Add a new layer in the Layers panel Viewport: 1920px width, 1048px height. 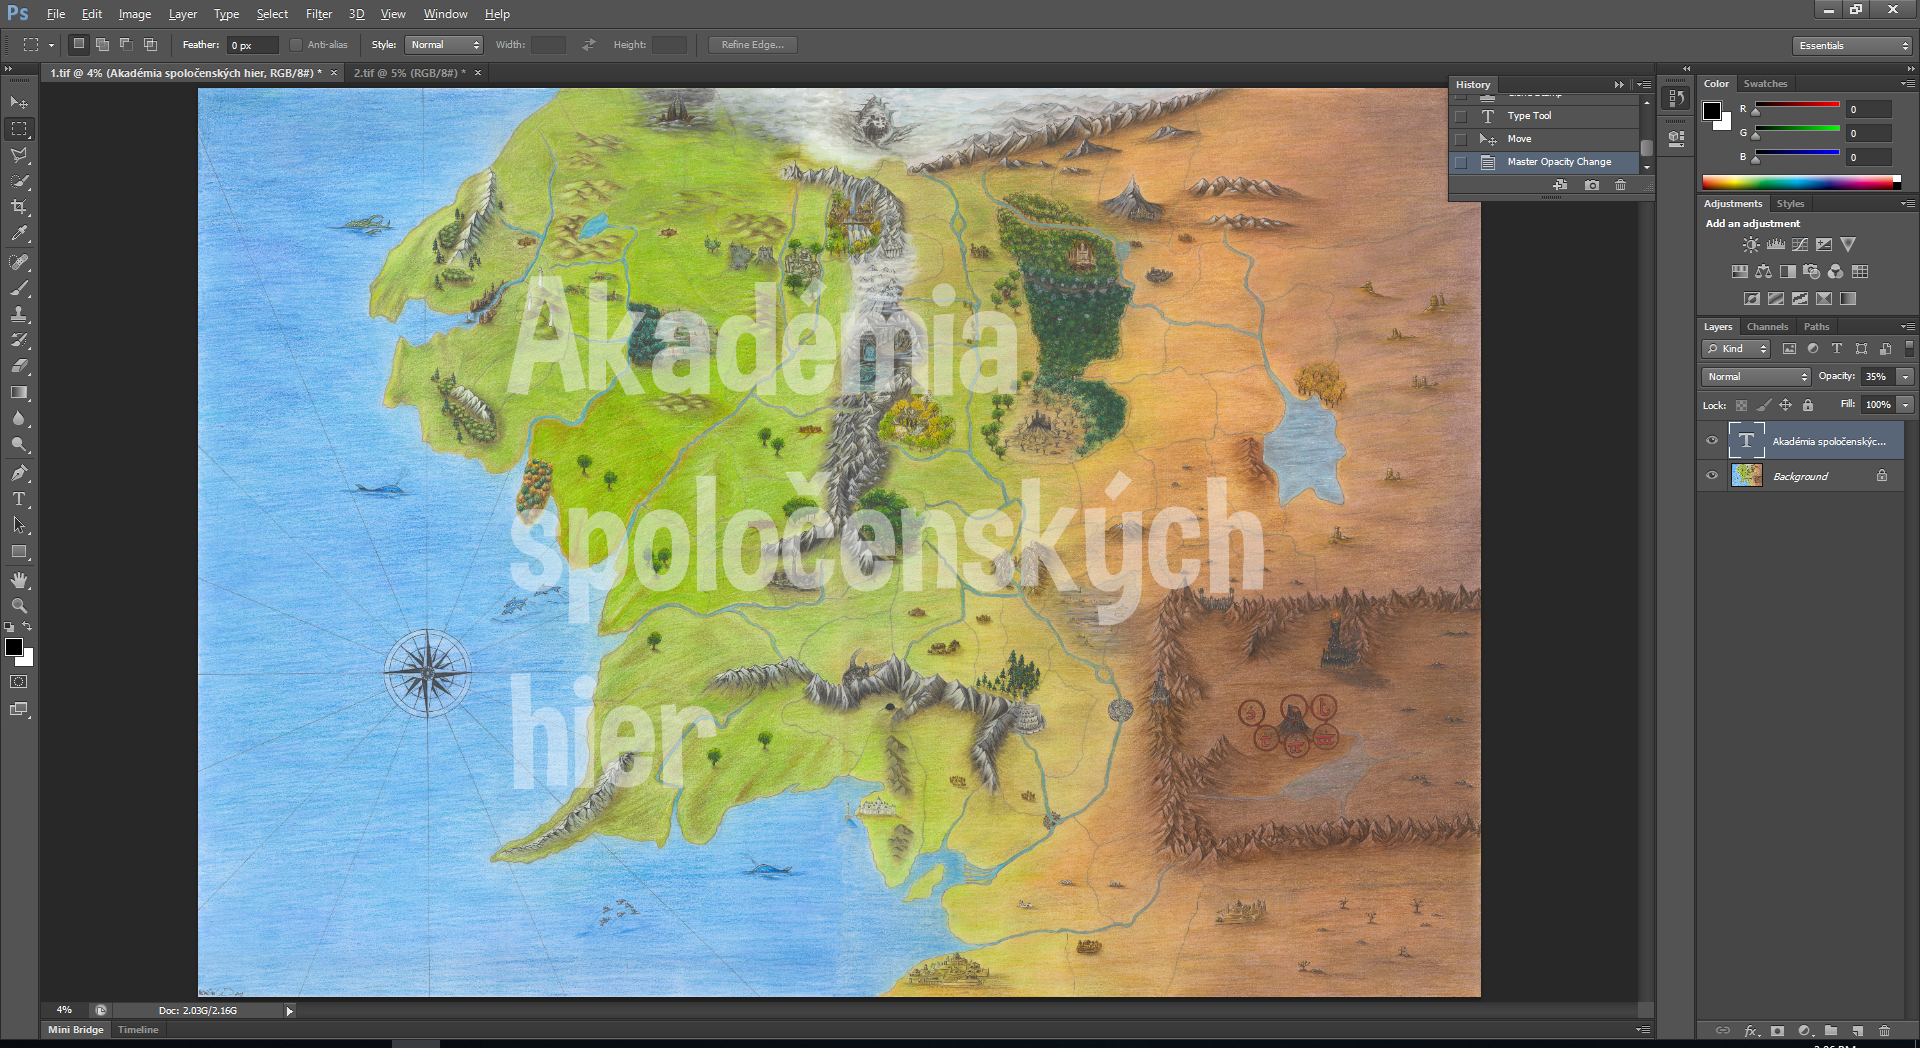[1857, 1031]
